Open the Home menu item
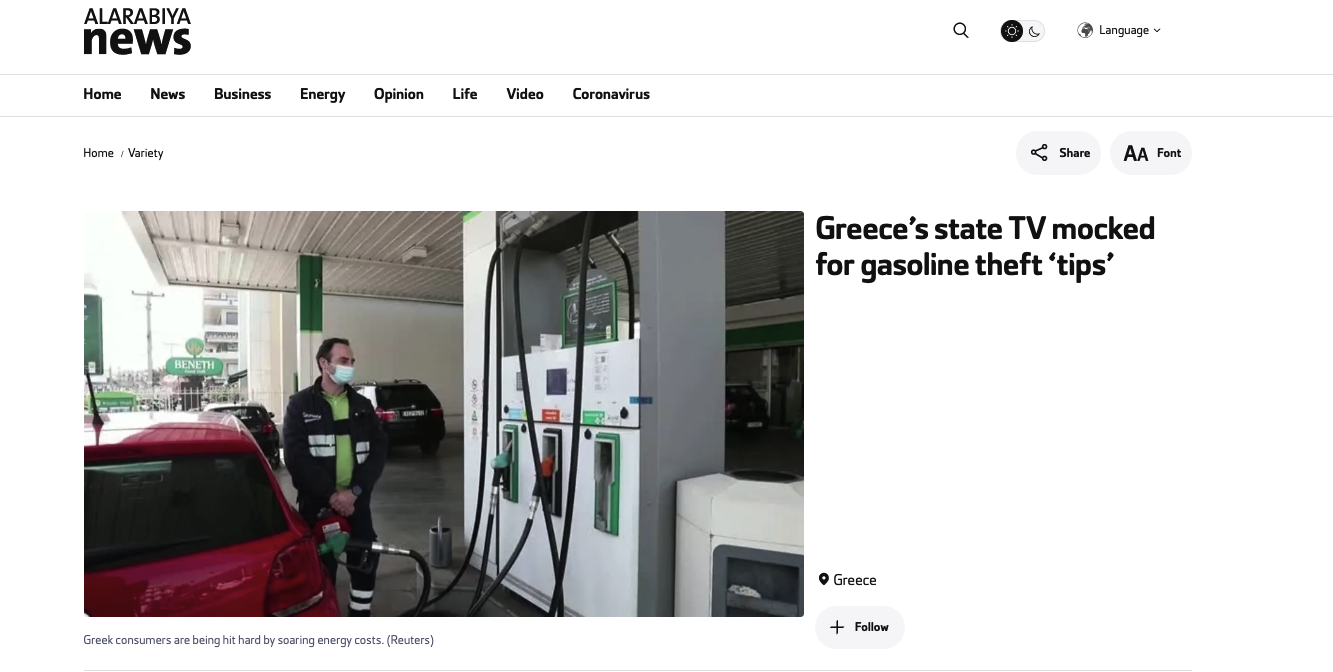This screenshot has width=1333, height=672. (102, 94)
